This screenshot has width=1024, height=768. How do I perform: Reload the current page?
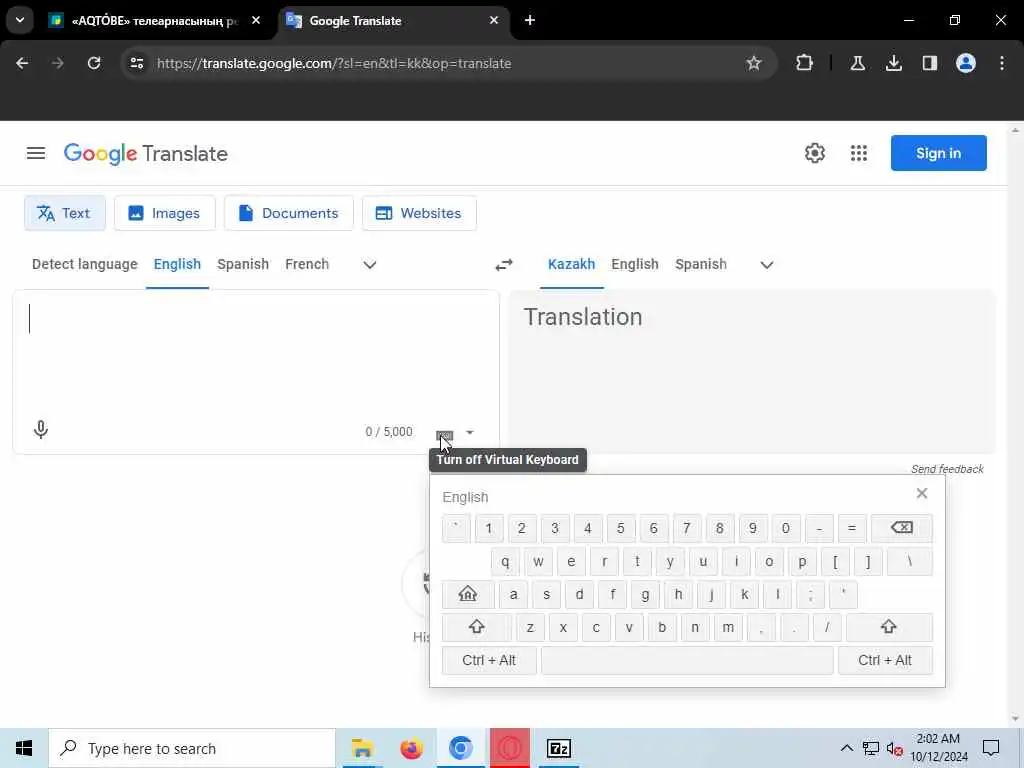tap(94, 63)
